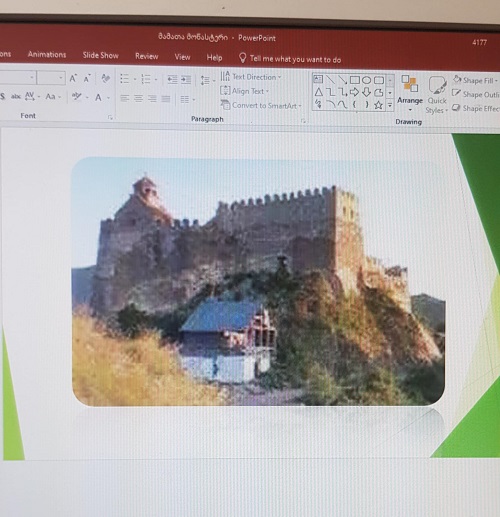Open the Review ribbon tab
500x517 pixels.
coord(147,56)
